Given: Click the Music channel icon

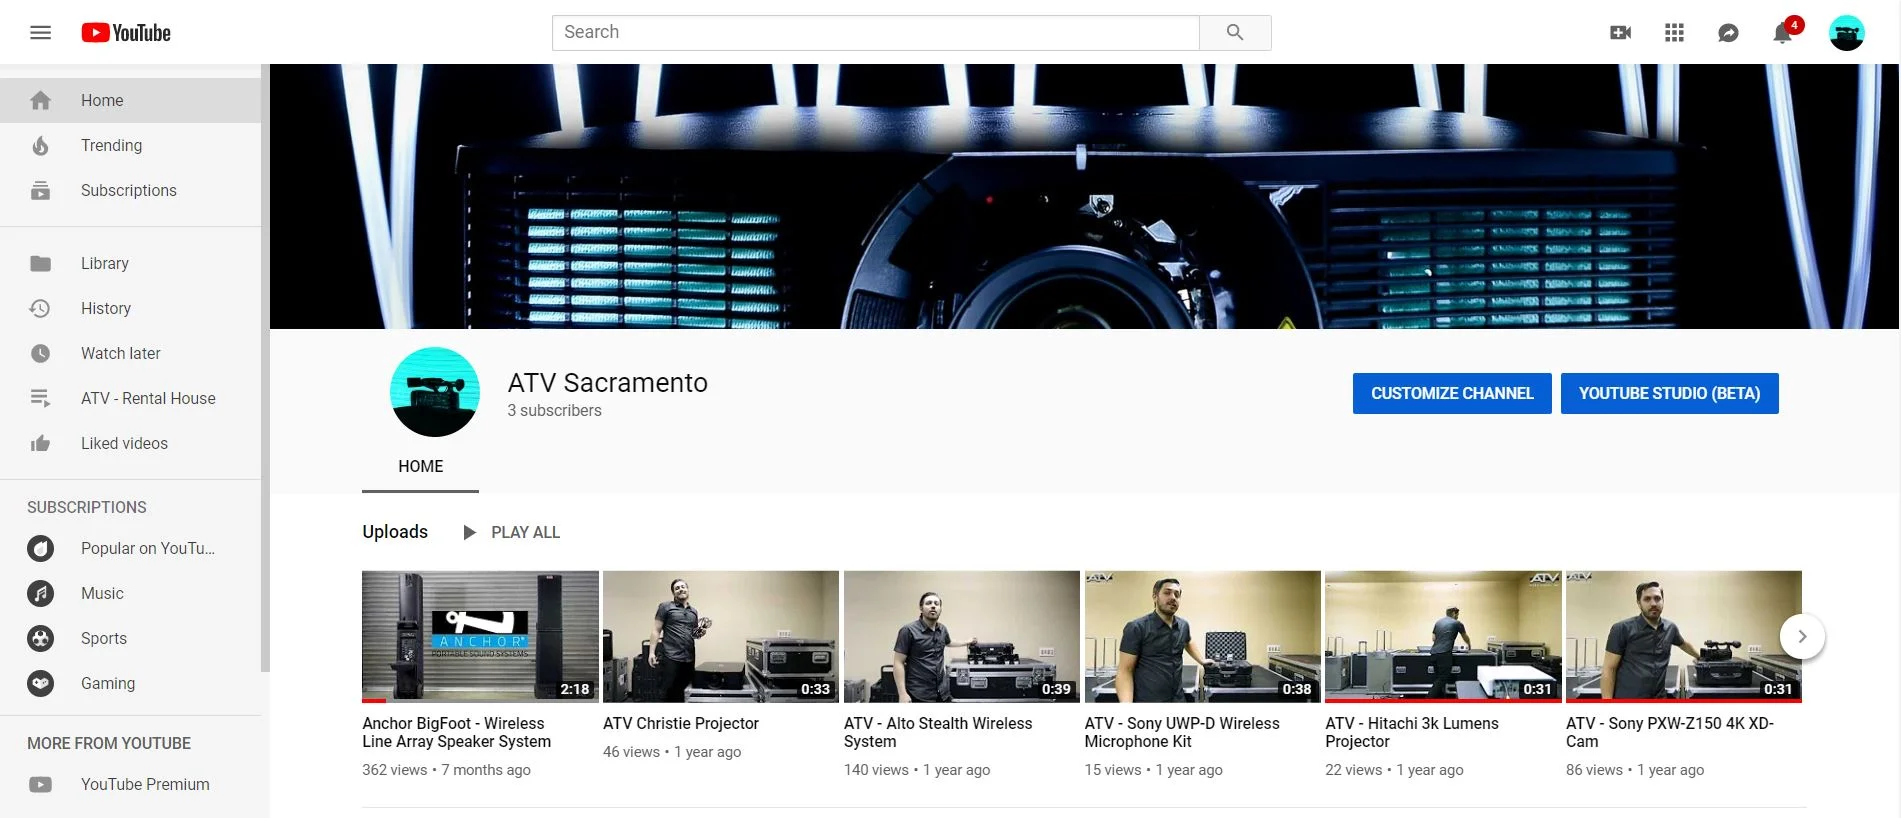Looking at the screenshot, I should 40,593.
